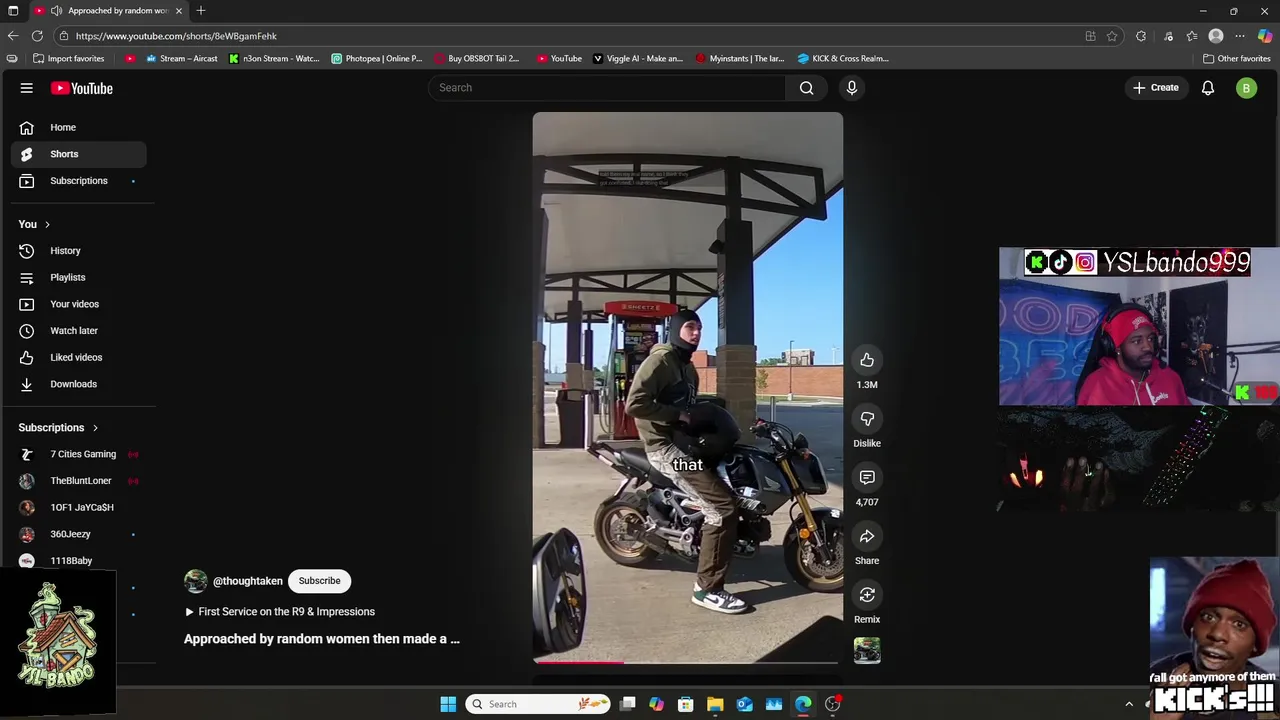Image resolution: width=1280 pixels, height=720 pixels.
Task: Open 1OF1 JaYCa$H channel
Action: pos(78,507)
